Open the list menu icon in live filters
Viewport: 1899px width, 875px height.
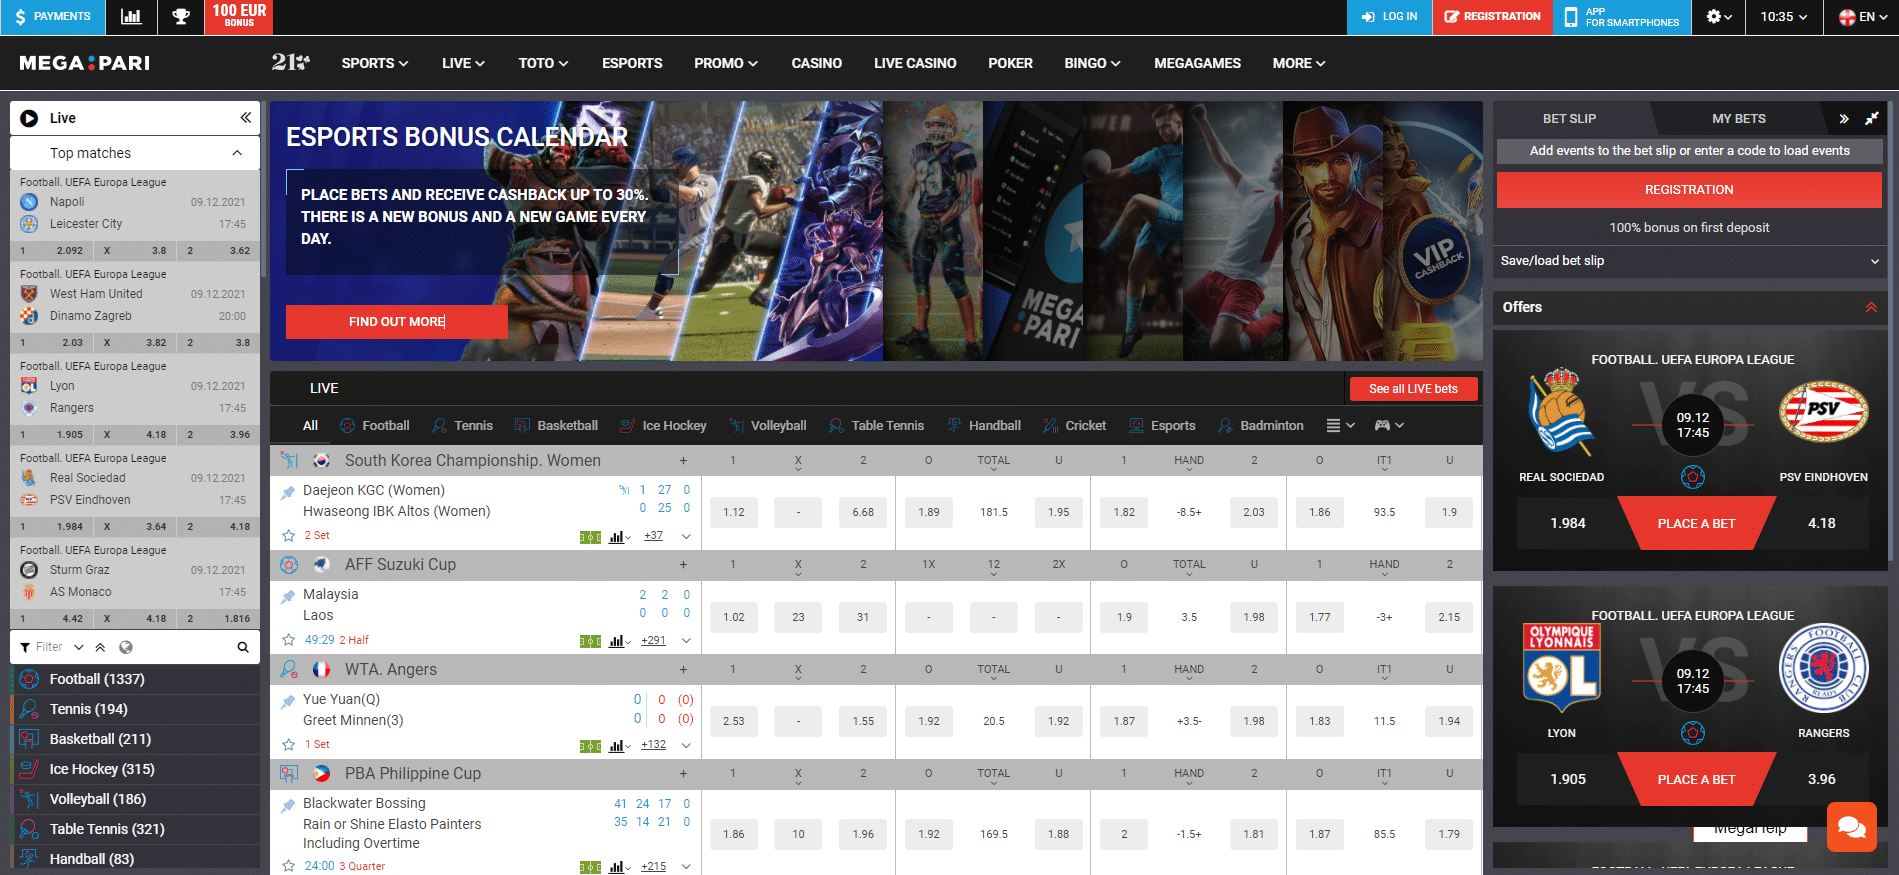pyautogui.click(x=1340, y=425)
